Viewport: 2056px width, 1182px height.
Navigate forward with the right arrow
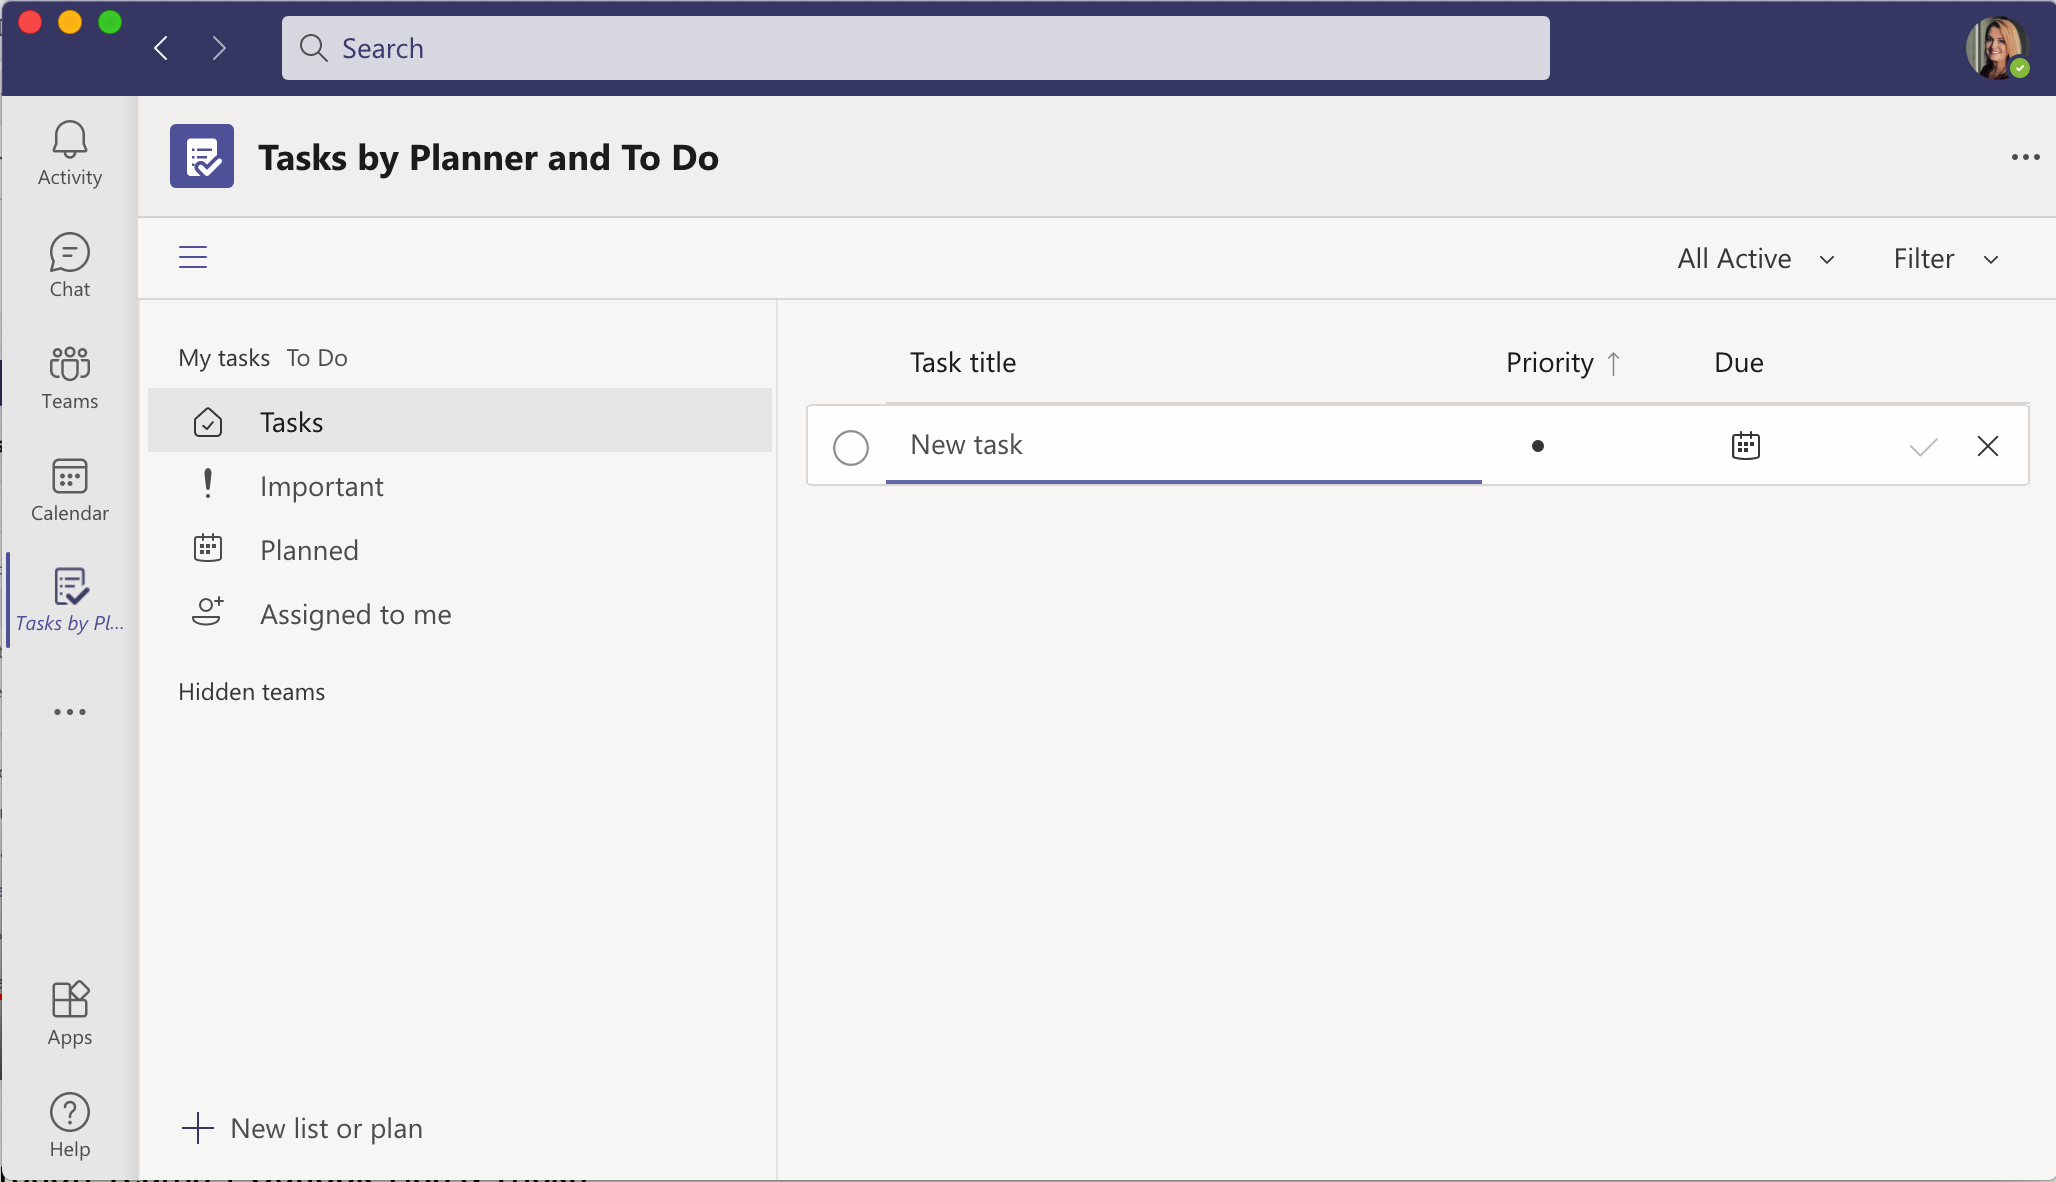coord(219,48)
